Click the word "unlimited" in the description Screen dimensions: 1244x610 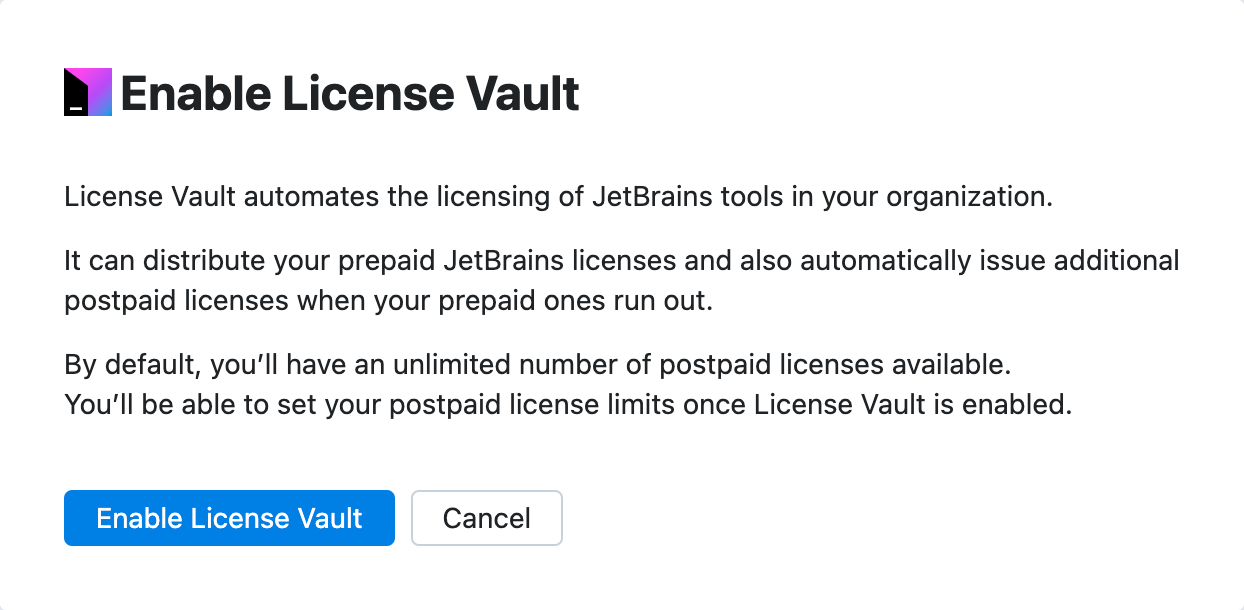coord(443,365)
